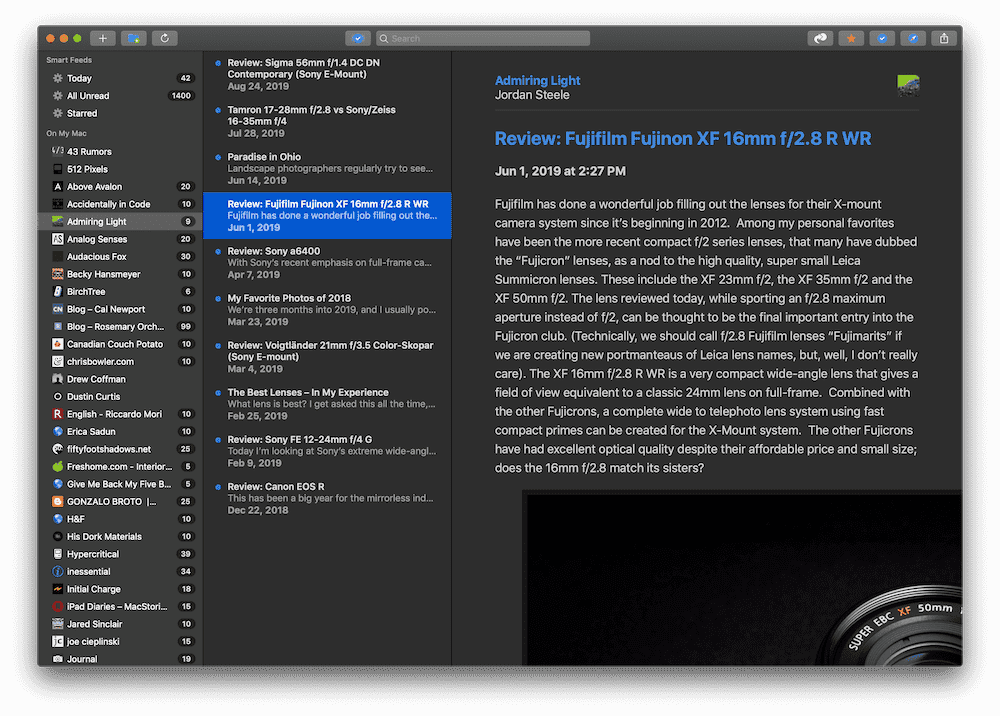Open article Review: Sigma 56mm f/1.4 DC DN
The height and width of the screenshot is (716, 1000).
point(327,74)
